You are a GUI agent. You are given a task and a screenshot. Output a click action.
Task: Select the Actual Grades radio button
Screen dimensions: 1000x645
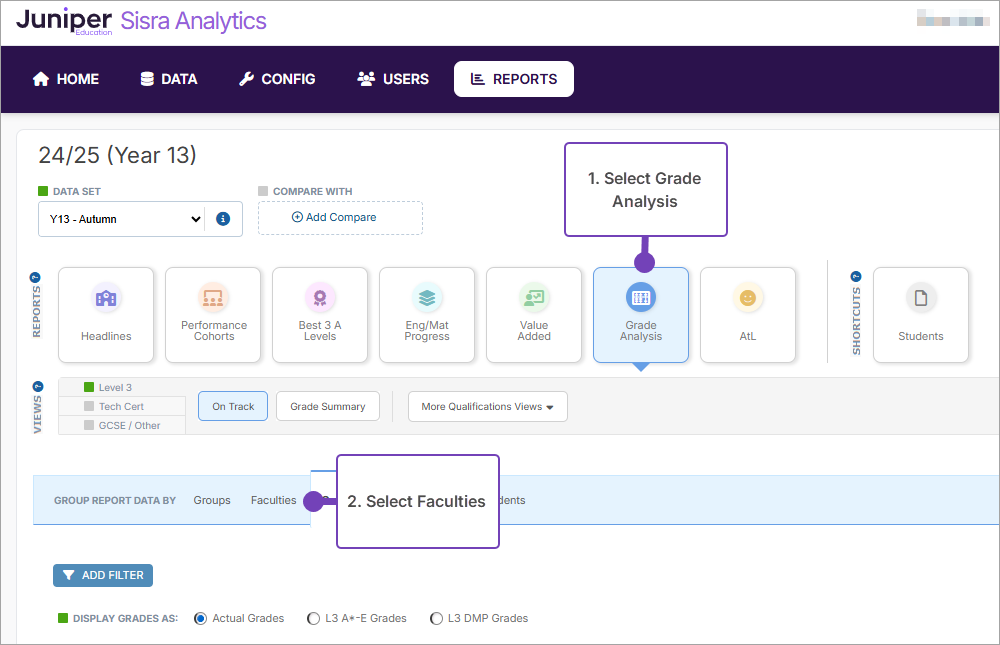(201, 618)
